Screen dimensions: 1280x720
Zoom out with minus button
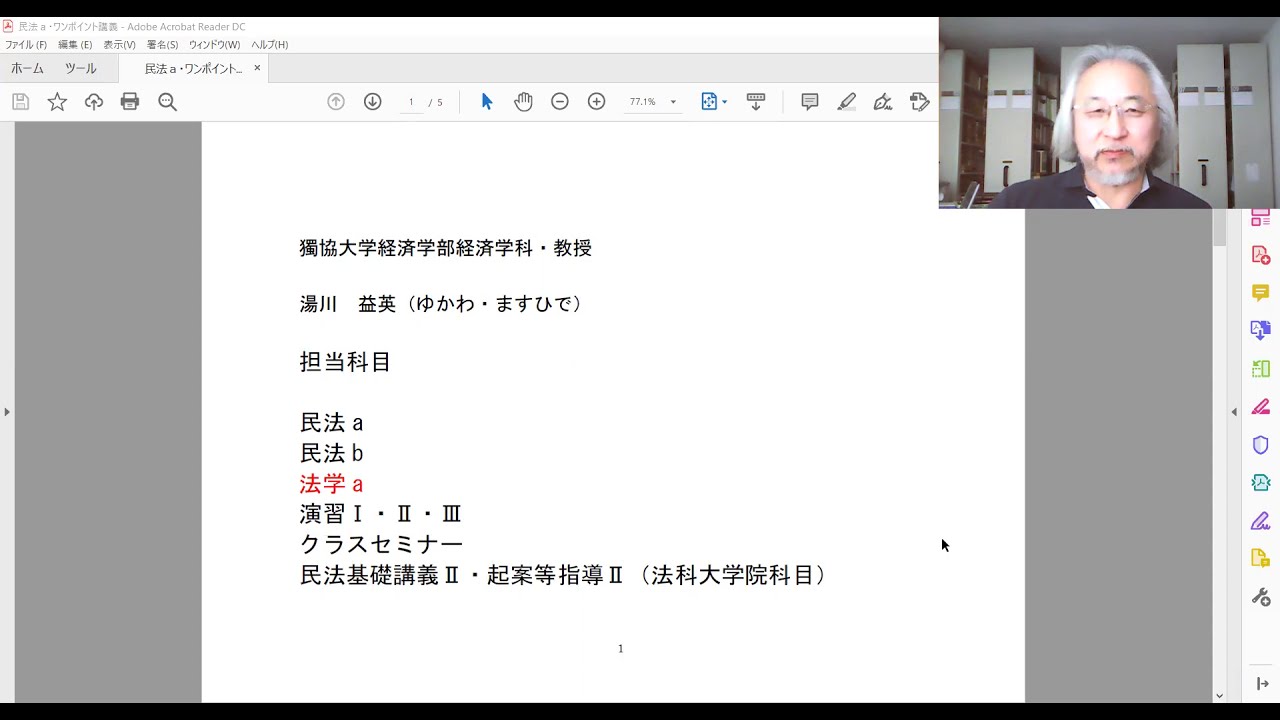(560, 101)
